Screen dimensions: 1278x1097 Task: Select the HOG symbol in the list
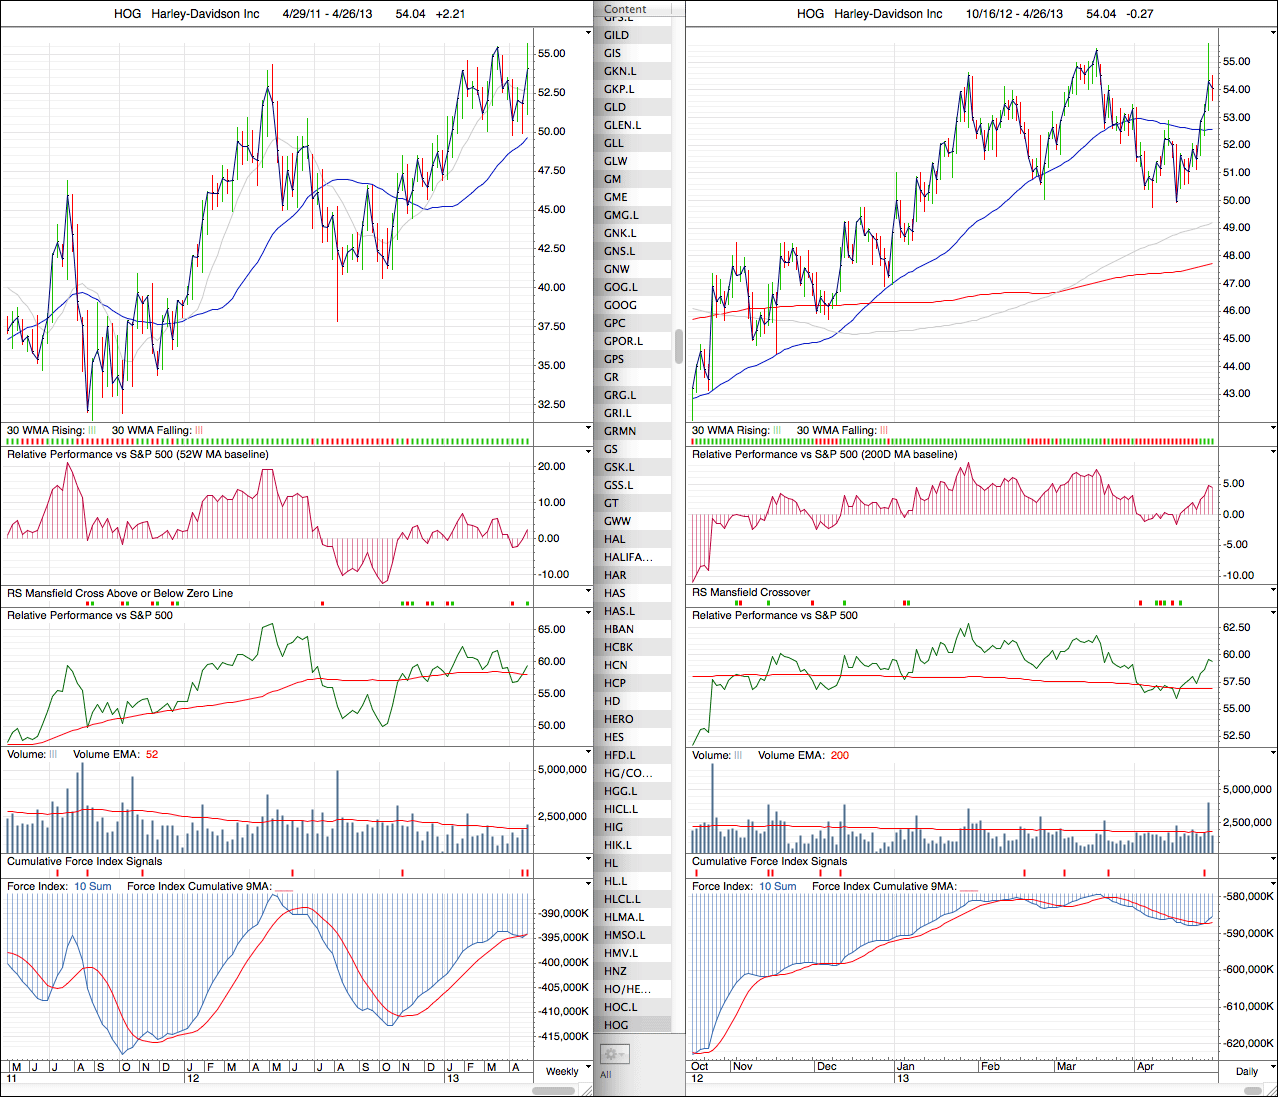(x=616, y=1025)
